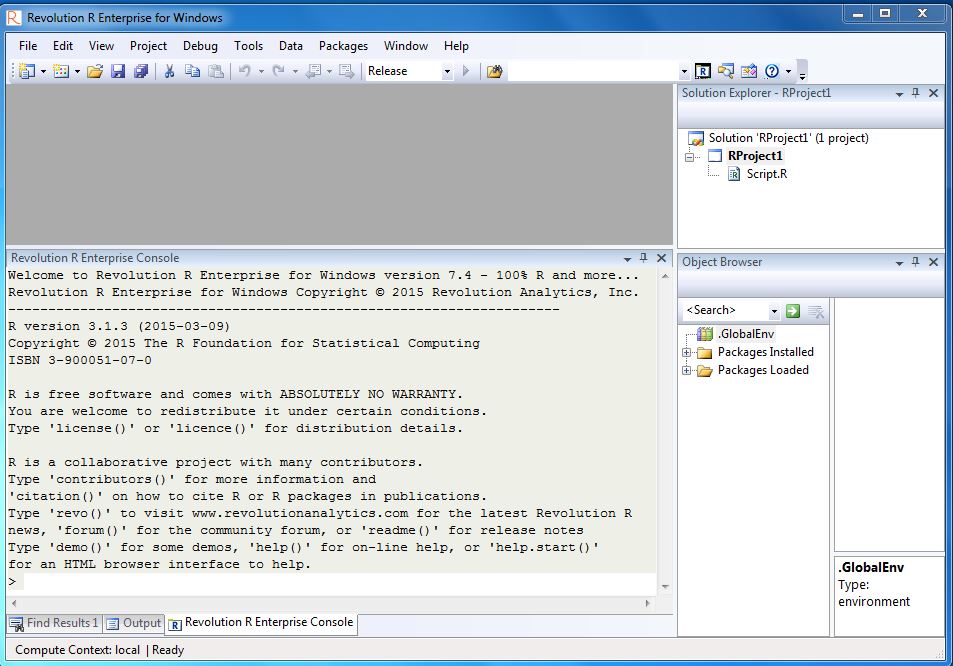Select Solution 'RProject1' node in Solution Explorer
The image size is (953, 666).
788,138
